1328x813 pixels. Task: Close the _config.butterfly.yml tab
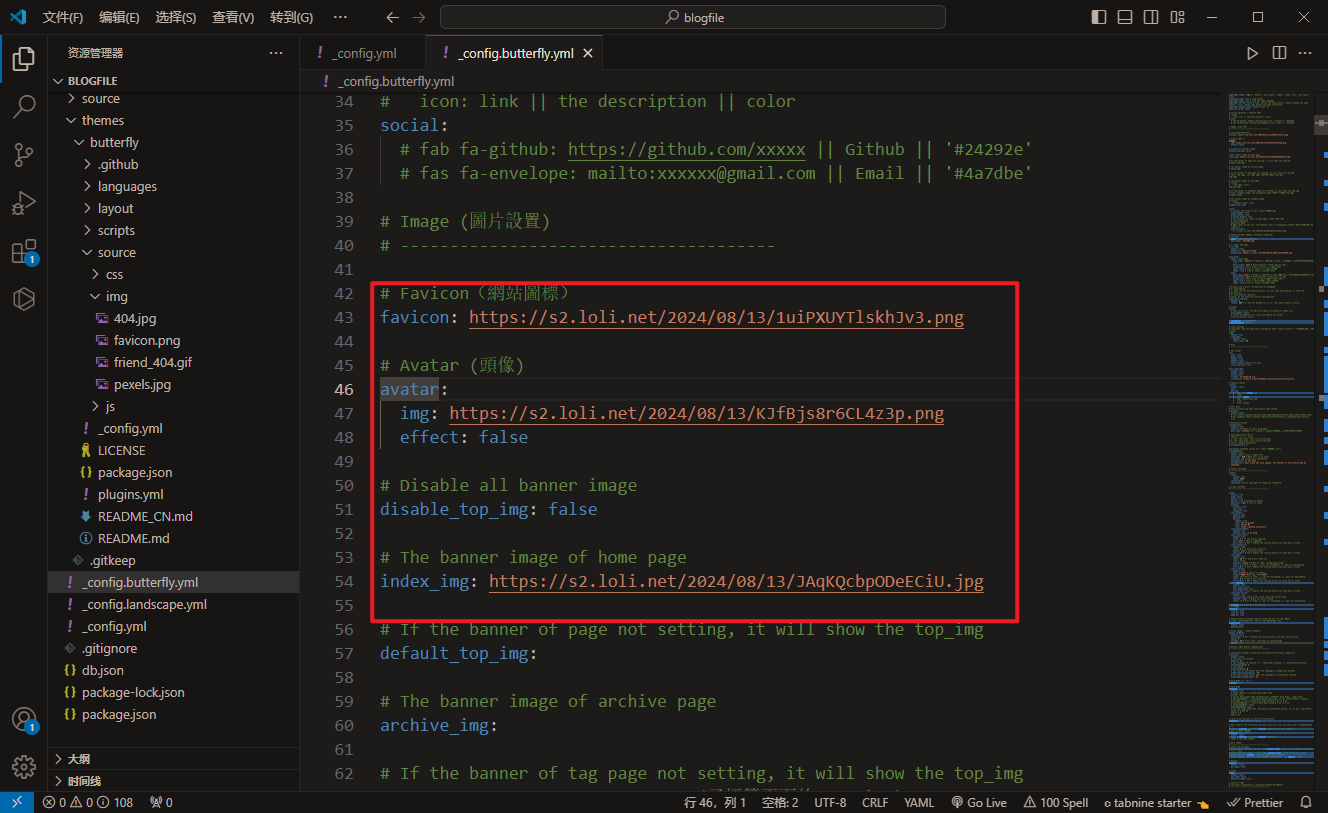(588, 53)
